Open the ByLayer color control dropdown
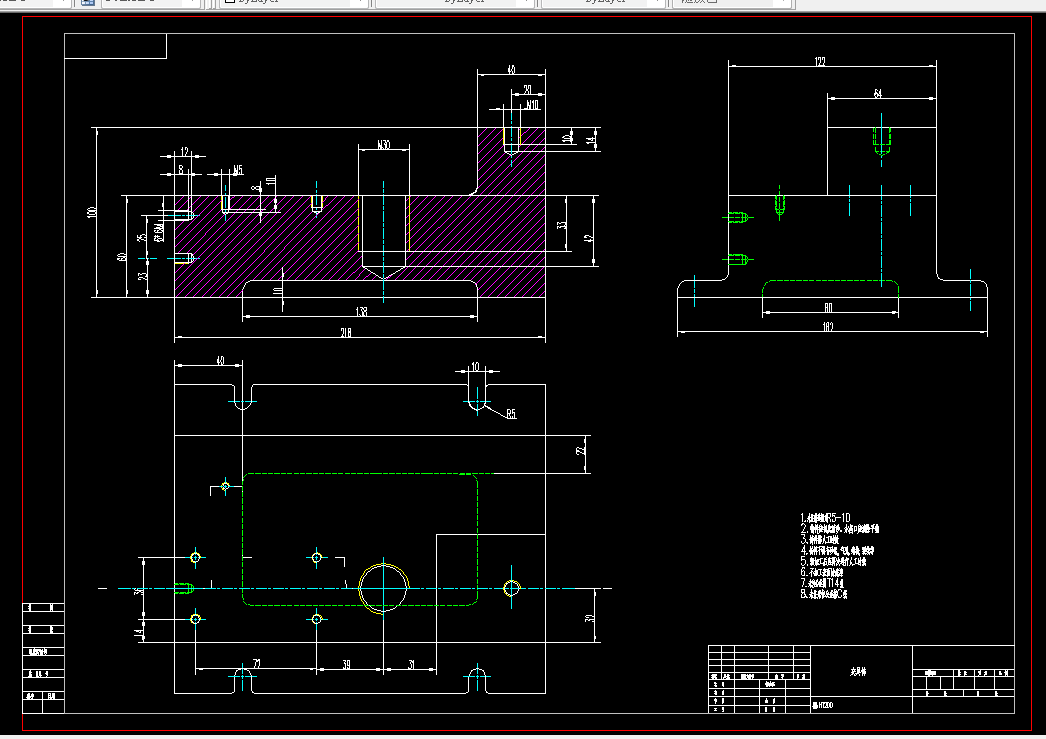The height and width of the screenshot is (739, 1046). click(294, 2)
